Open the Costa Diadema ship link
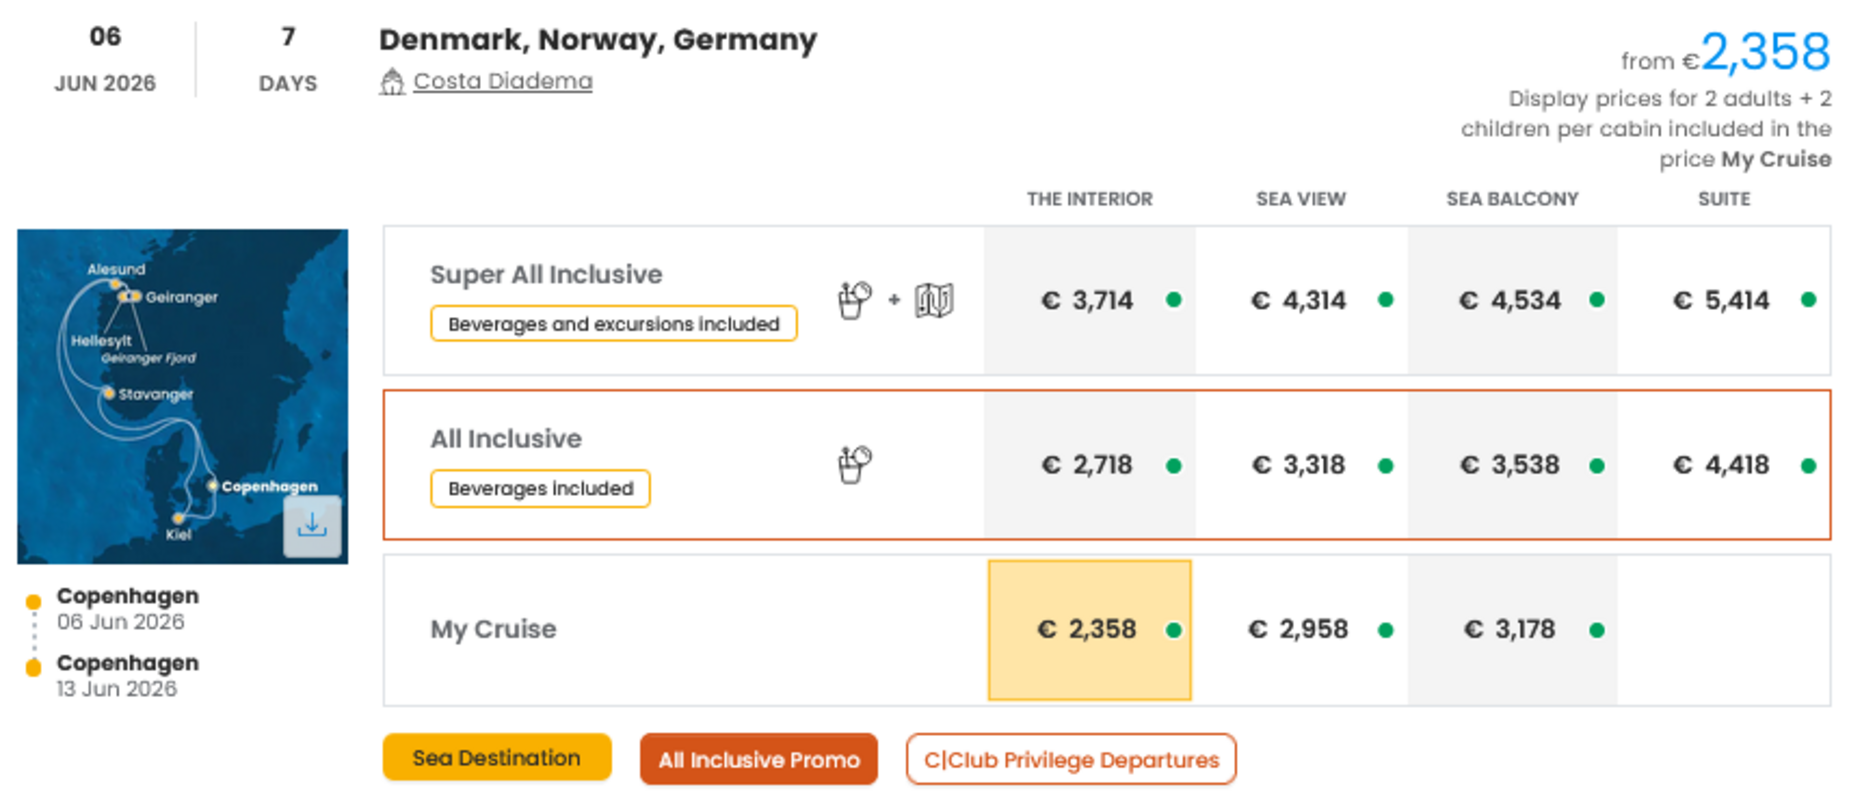Image resolution: width=1862 pixels, height=800 pixels. pyautogui.click(x=502, y=81)
